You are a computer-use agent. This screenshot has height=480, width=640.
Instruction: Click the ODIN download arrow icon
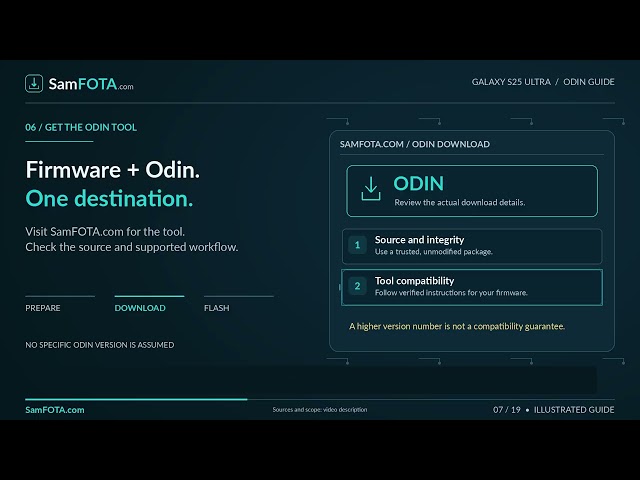(371, 189)
